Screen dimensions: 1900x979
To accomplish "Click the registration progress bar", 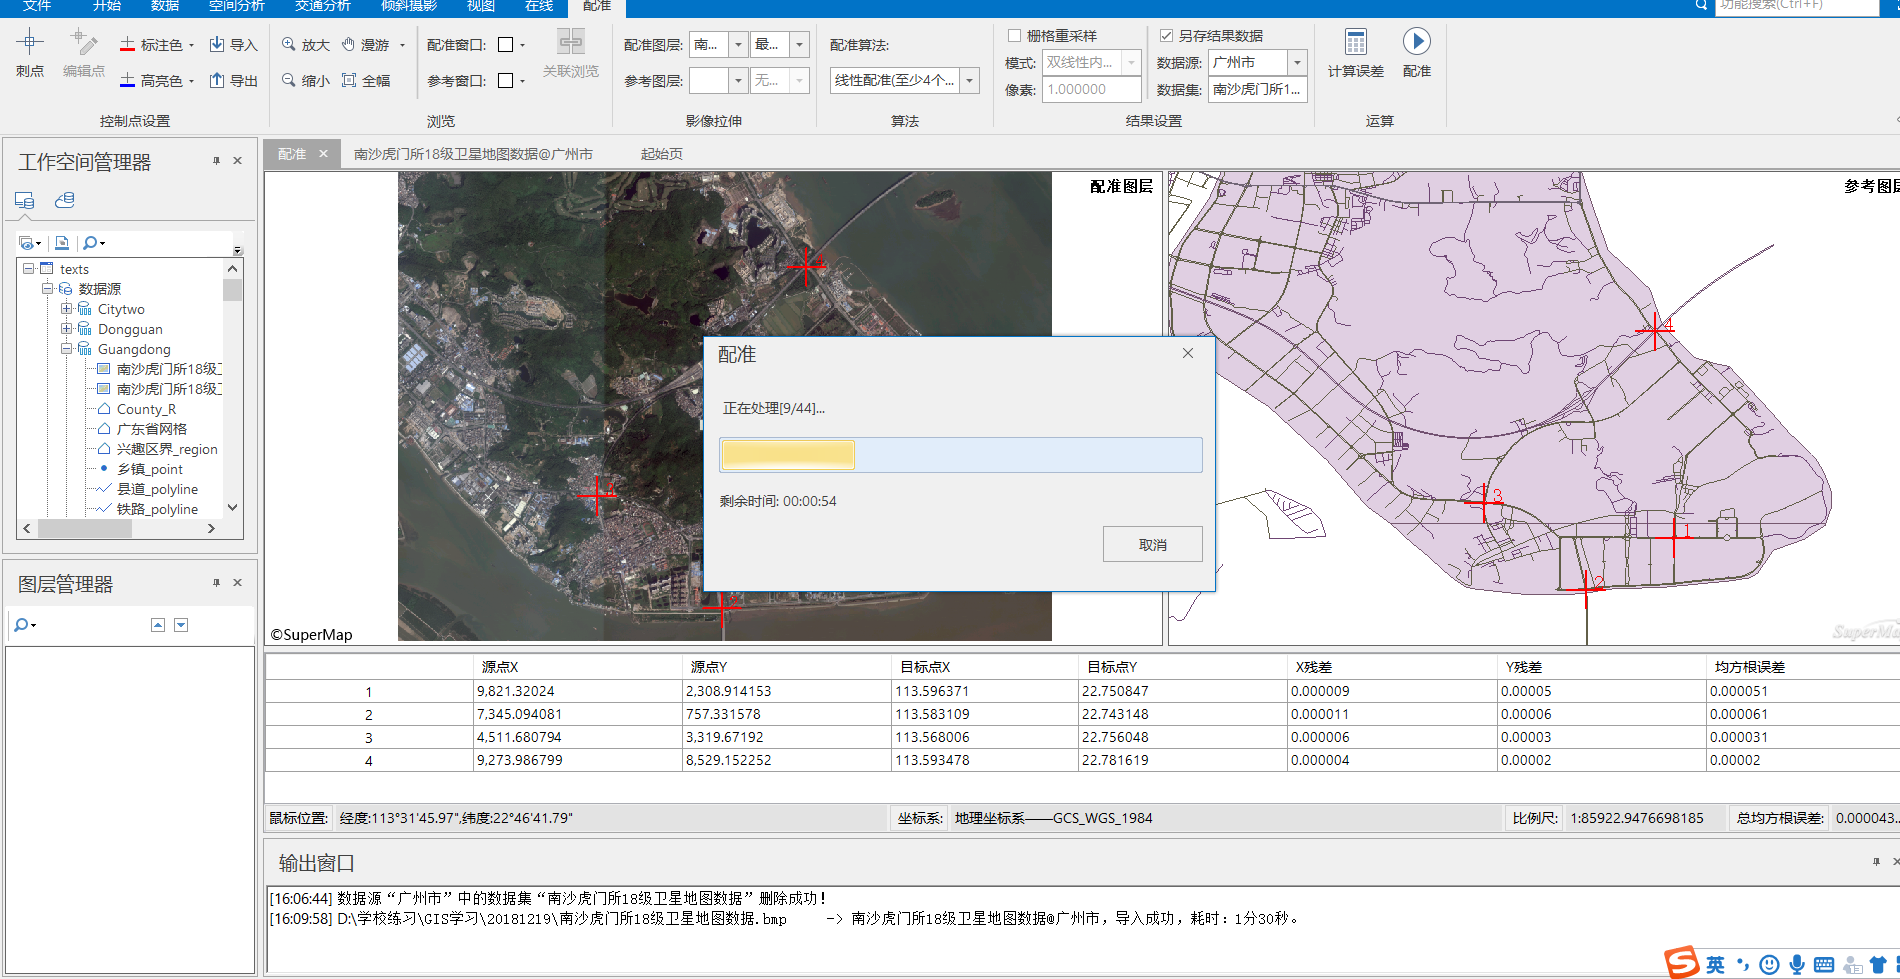I will [x=958, y=455].
